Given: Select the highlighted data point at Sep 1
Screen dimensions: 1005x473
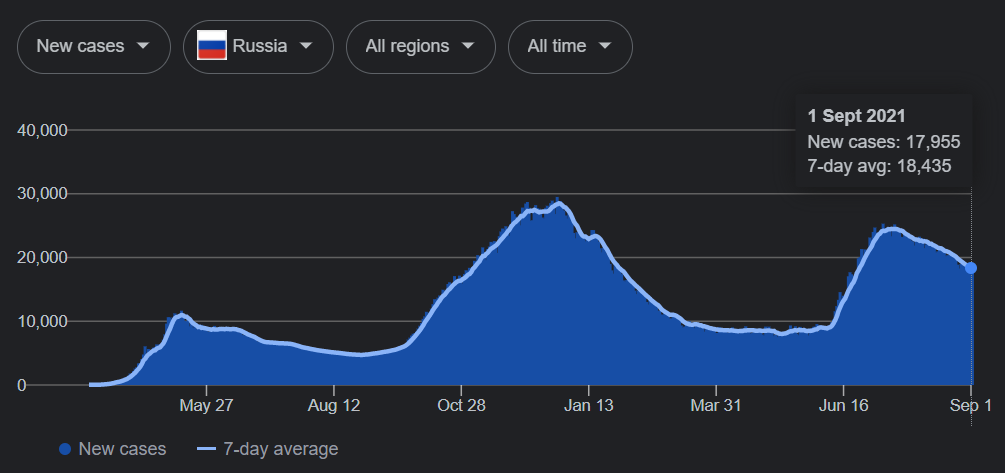Looking at the screenshot, I should (x=971, y=267).
